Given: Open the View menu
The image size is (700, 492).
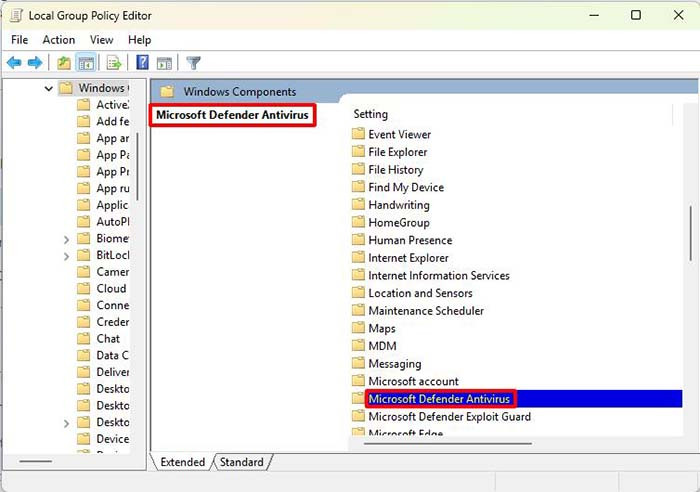Looking at the screenshot, I should [101, 40].
